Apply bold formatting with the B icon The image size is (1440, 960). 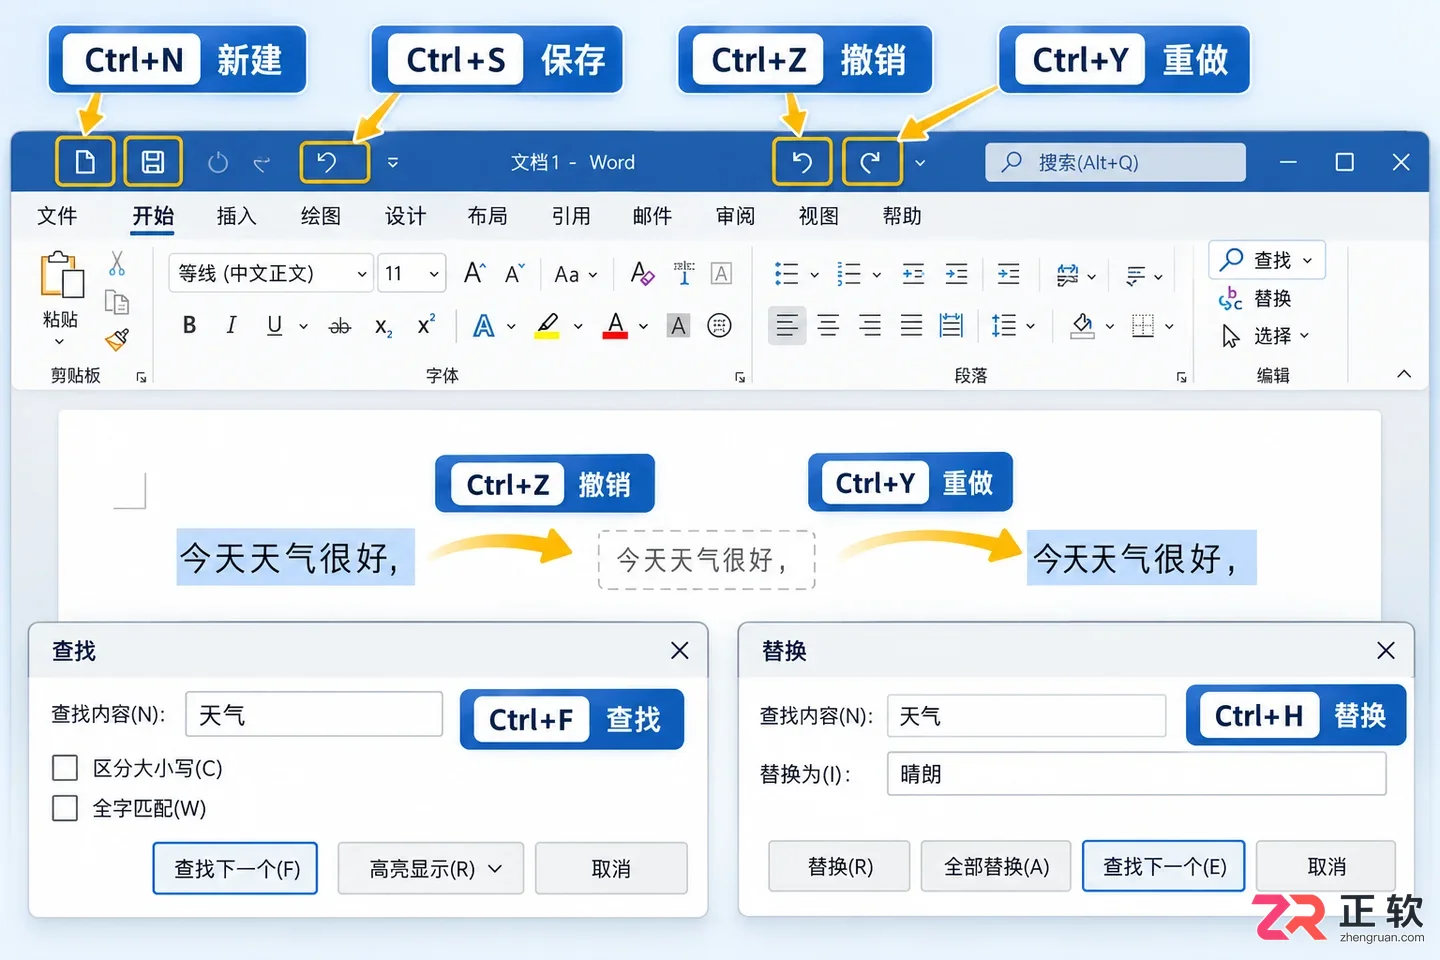(x=189, y=325)
